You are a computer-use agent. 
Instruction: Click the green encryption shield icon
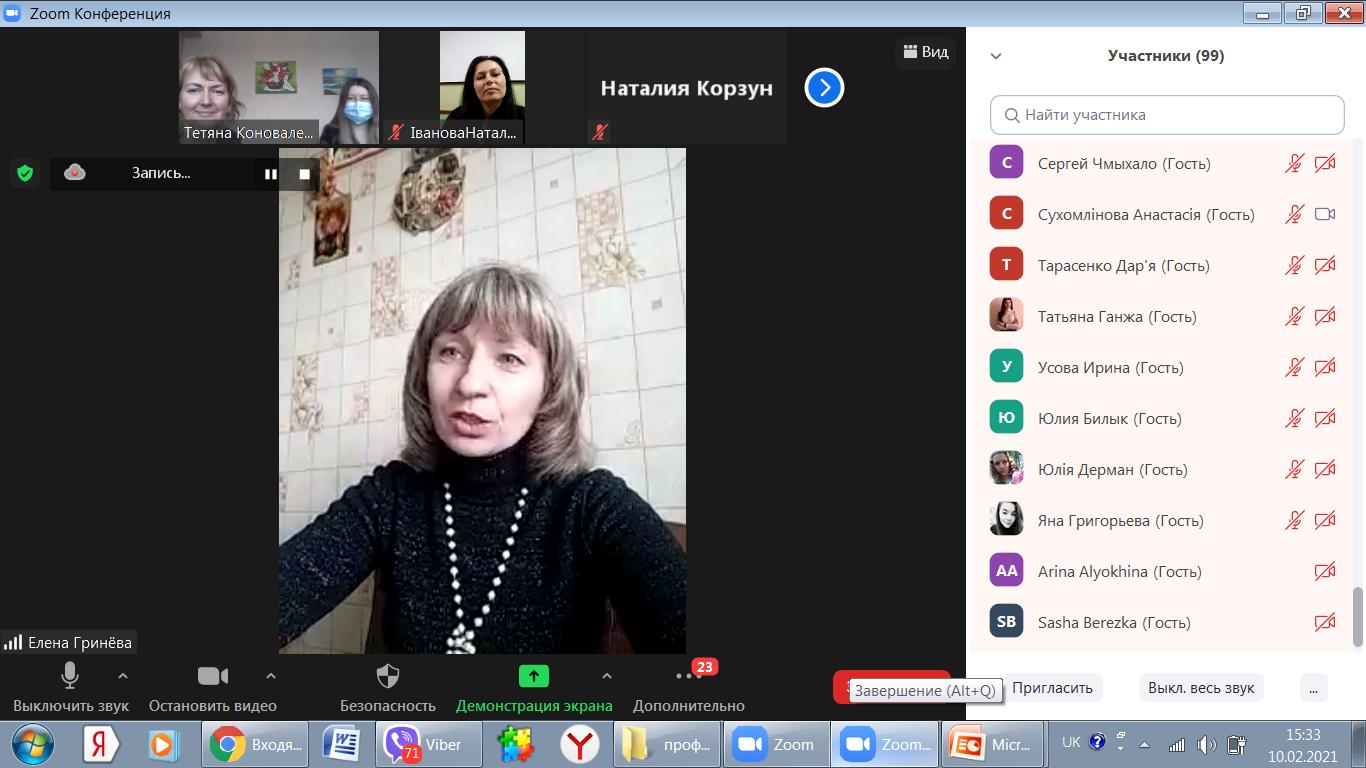(x=25, y=173)
